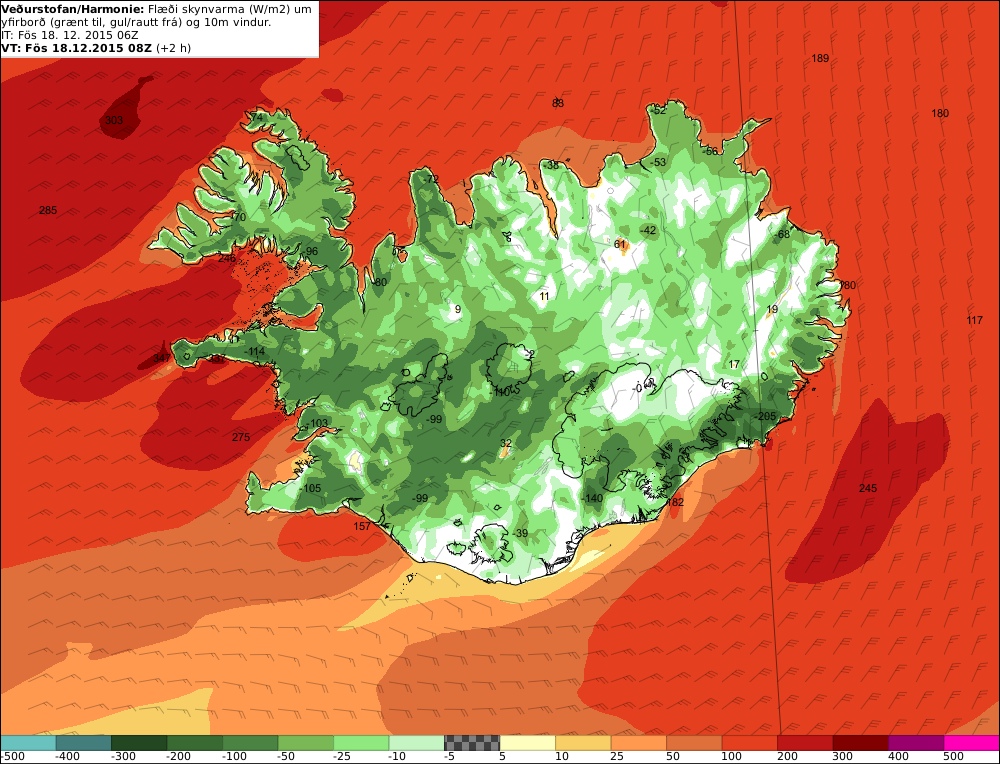The width and height of the screenshot is (1000, 764).
Task: Click the 'IT: Fös 18. 12. 2015 06Z' line
Action: (x=70, y=35)
